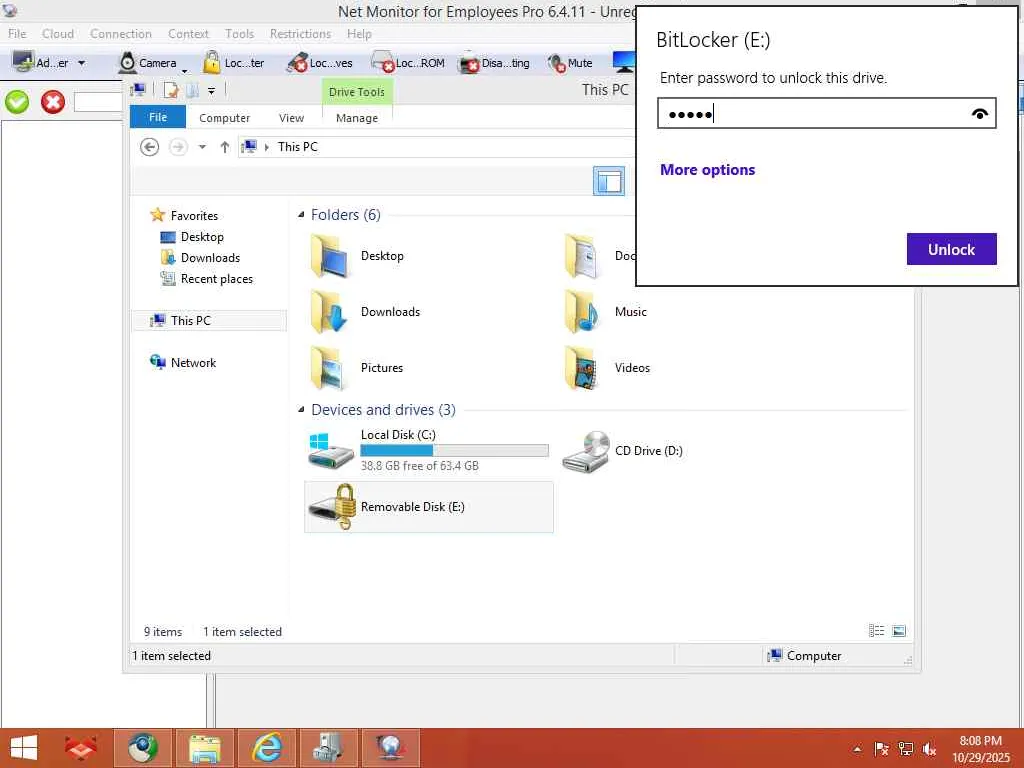
Task: Click the Unlock button in BitLocker
Action: tap(952, 249)
